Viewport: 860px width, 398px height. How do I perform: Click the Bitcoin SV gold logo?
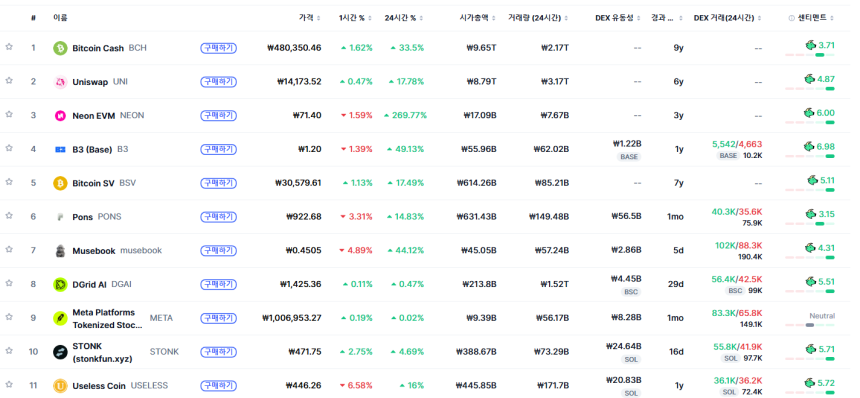60,183
